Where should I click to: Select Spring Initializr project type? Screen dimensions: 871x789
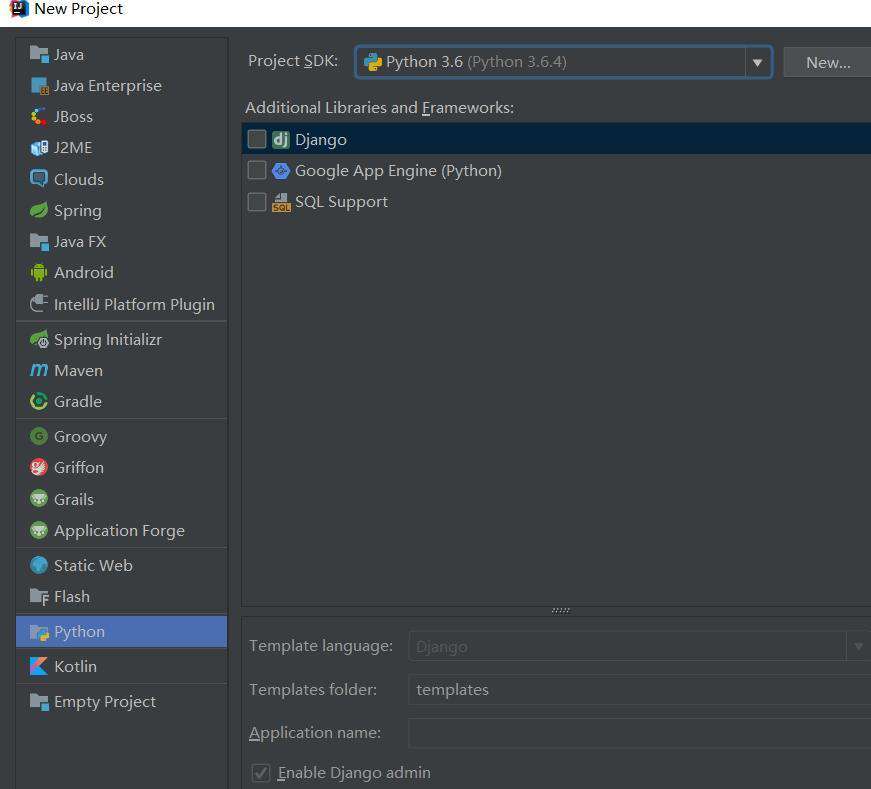coord(121,339)
